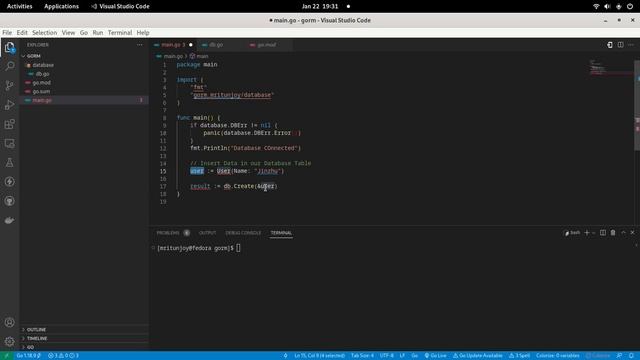Open the bash terminal profile selector
The image size is (640, 360).
point(572,233)
